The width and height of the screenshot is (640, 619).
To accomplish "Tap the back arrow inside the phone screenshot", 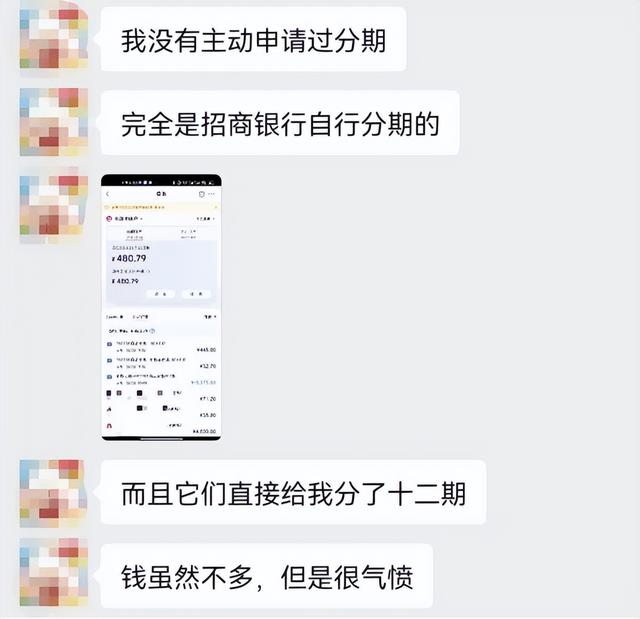I will (x=108, y=194).
